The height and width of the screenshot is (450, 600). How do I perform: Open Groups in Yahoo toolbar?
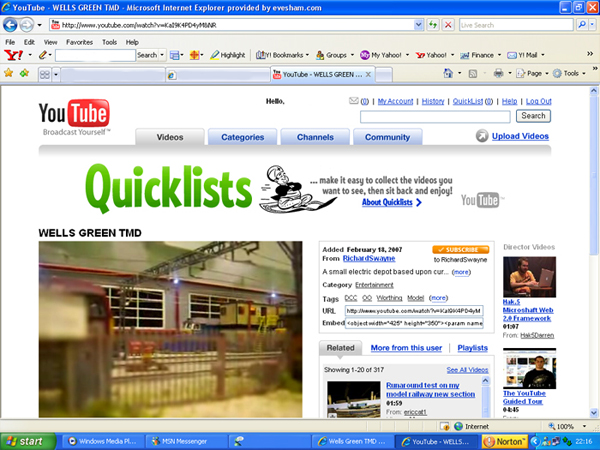pos(335,55)
